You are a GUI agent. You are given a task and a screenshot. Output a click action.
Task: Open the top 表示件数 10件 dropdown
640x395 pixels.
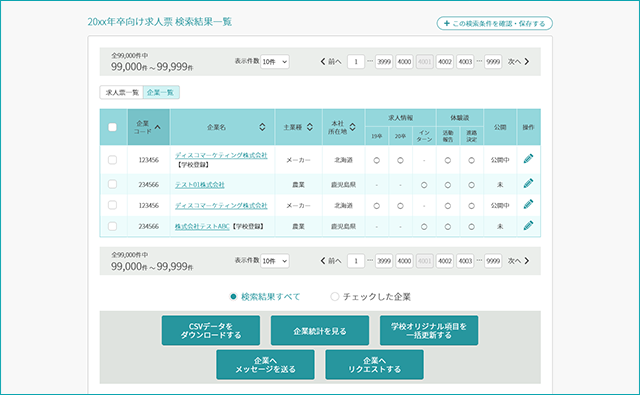[275, 62]
